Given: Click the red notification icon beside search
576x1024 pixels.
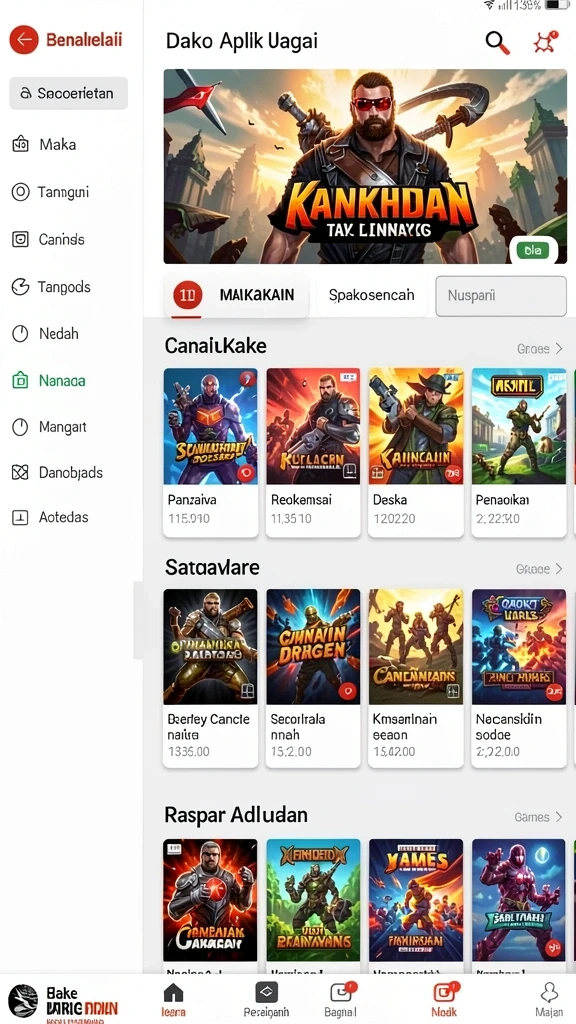Looking at the screenshot, I should 545,42.
